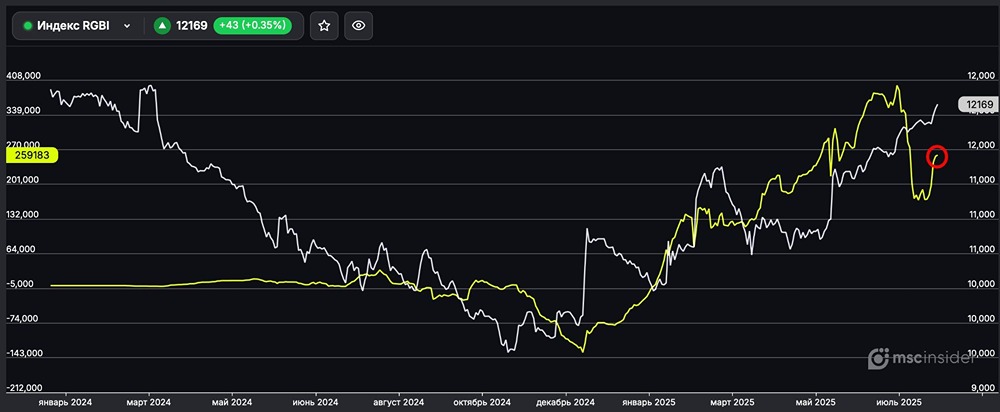The image size is (1000, 412).
Task: Click the yellow 259183 axis value label
Action: point(32,155)
